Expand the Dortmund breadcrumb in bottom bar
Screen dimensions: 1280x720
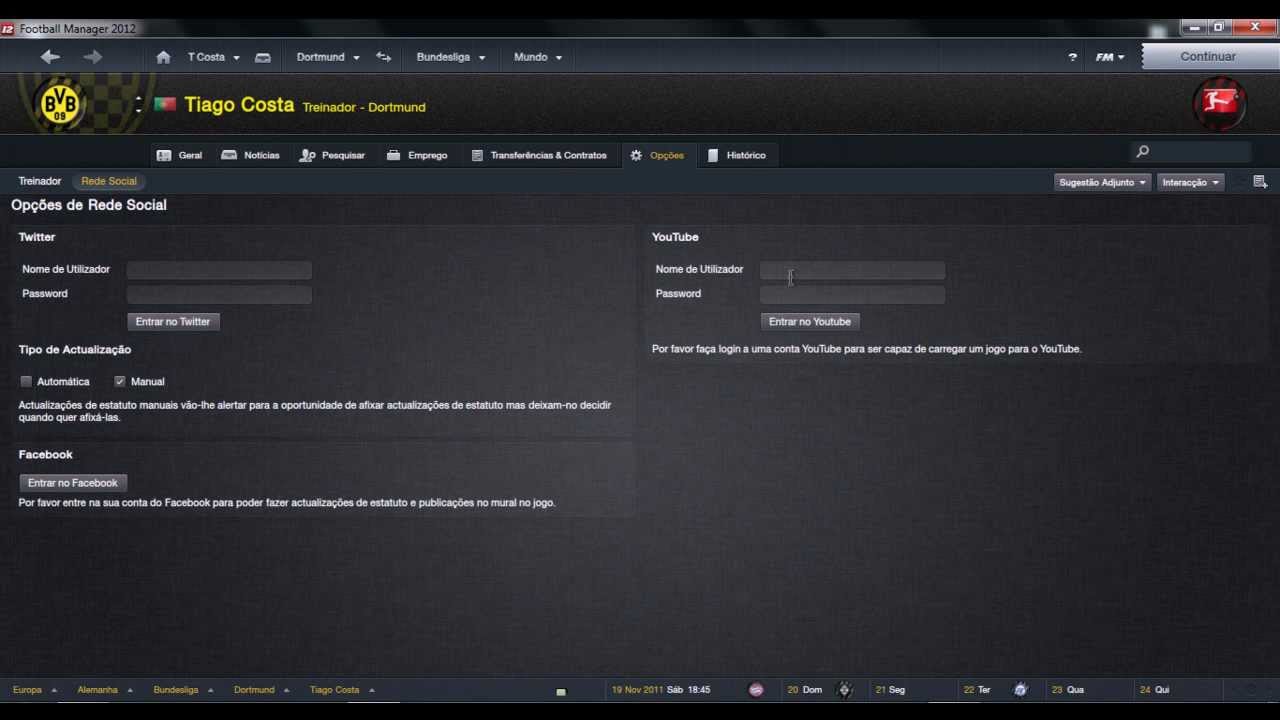(261, 690)
